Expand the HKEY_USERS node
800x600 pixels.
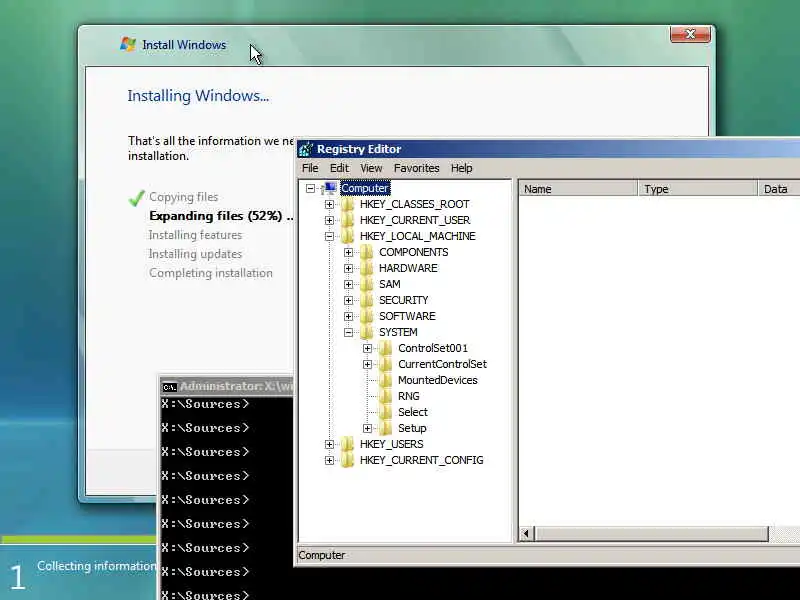(329, 444)
